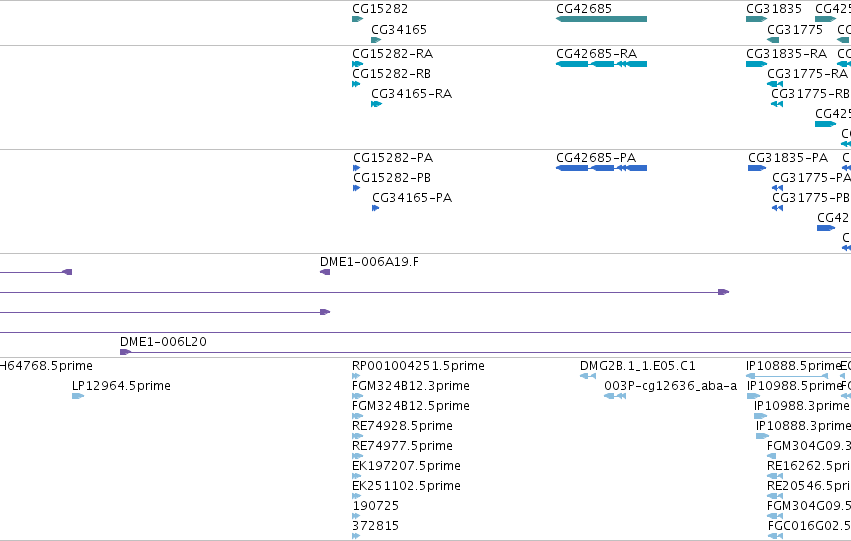This screenshot has width=851, height=541.
Task: Click the IP10988.3prime EST glyph
Action: tap(760, 416)
